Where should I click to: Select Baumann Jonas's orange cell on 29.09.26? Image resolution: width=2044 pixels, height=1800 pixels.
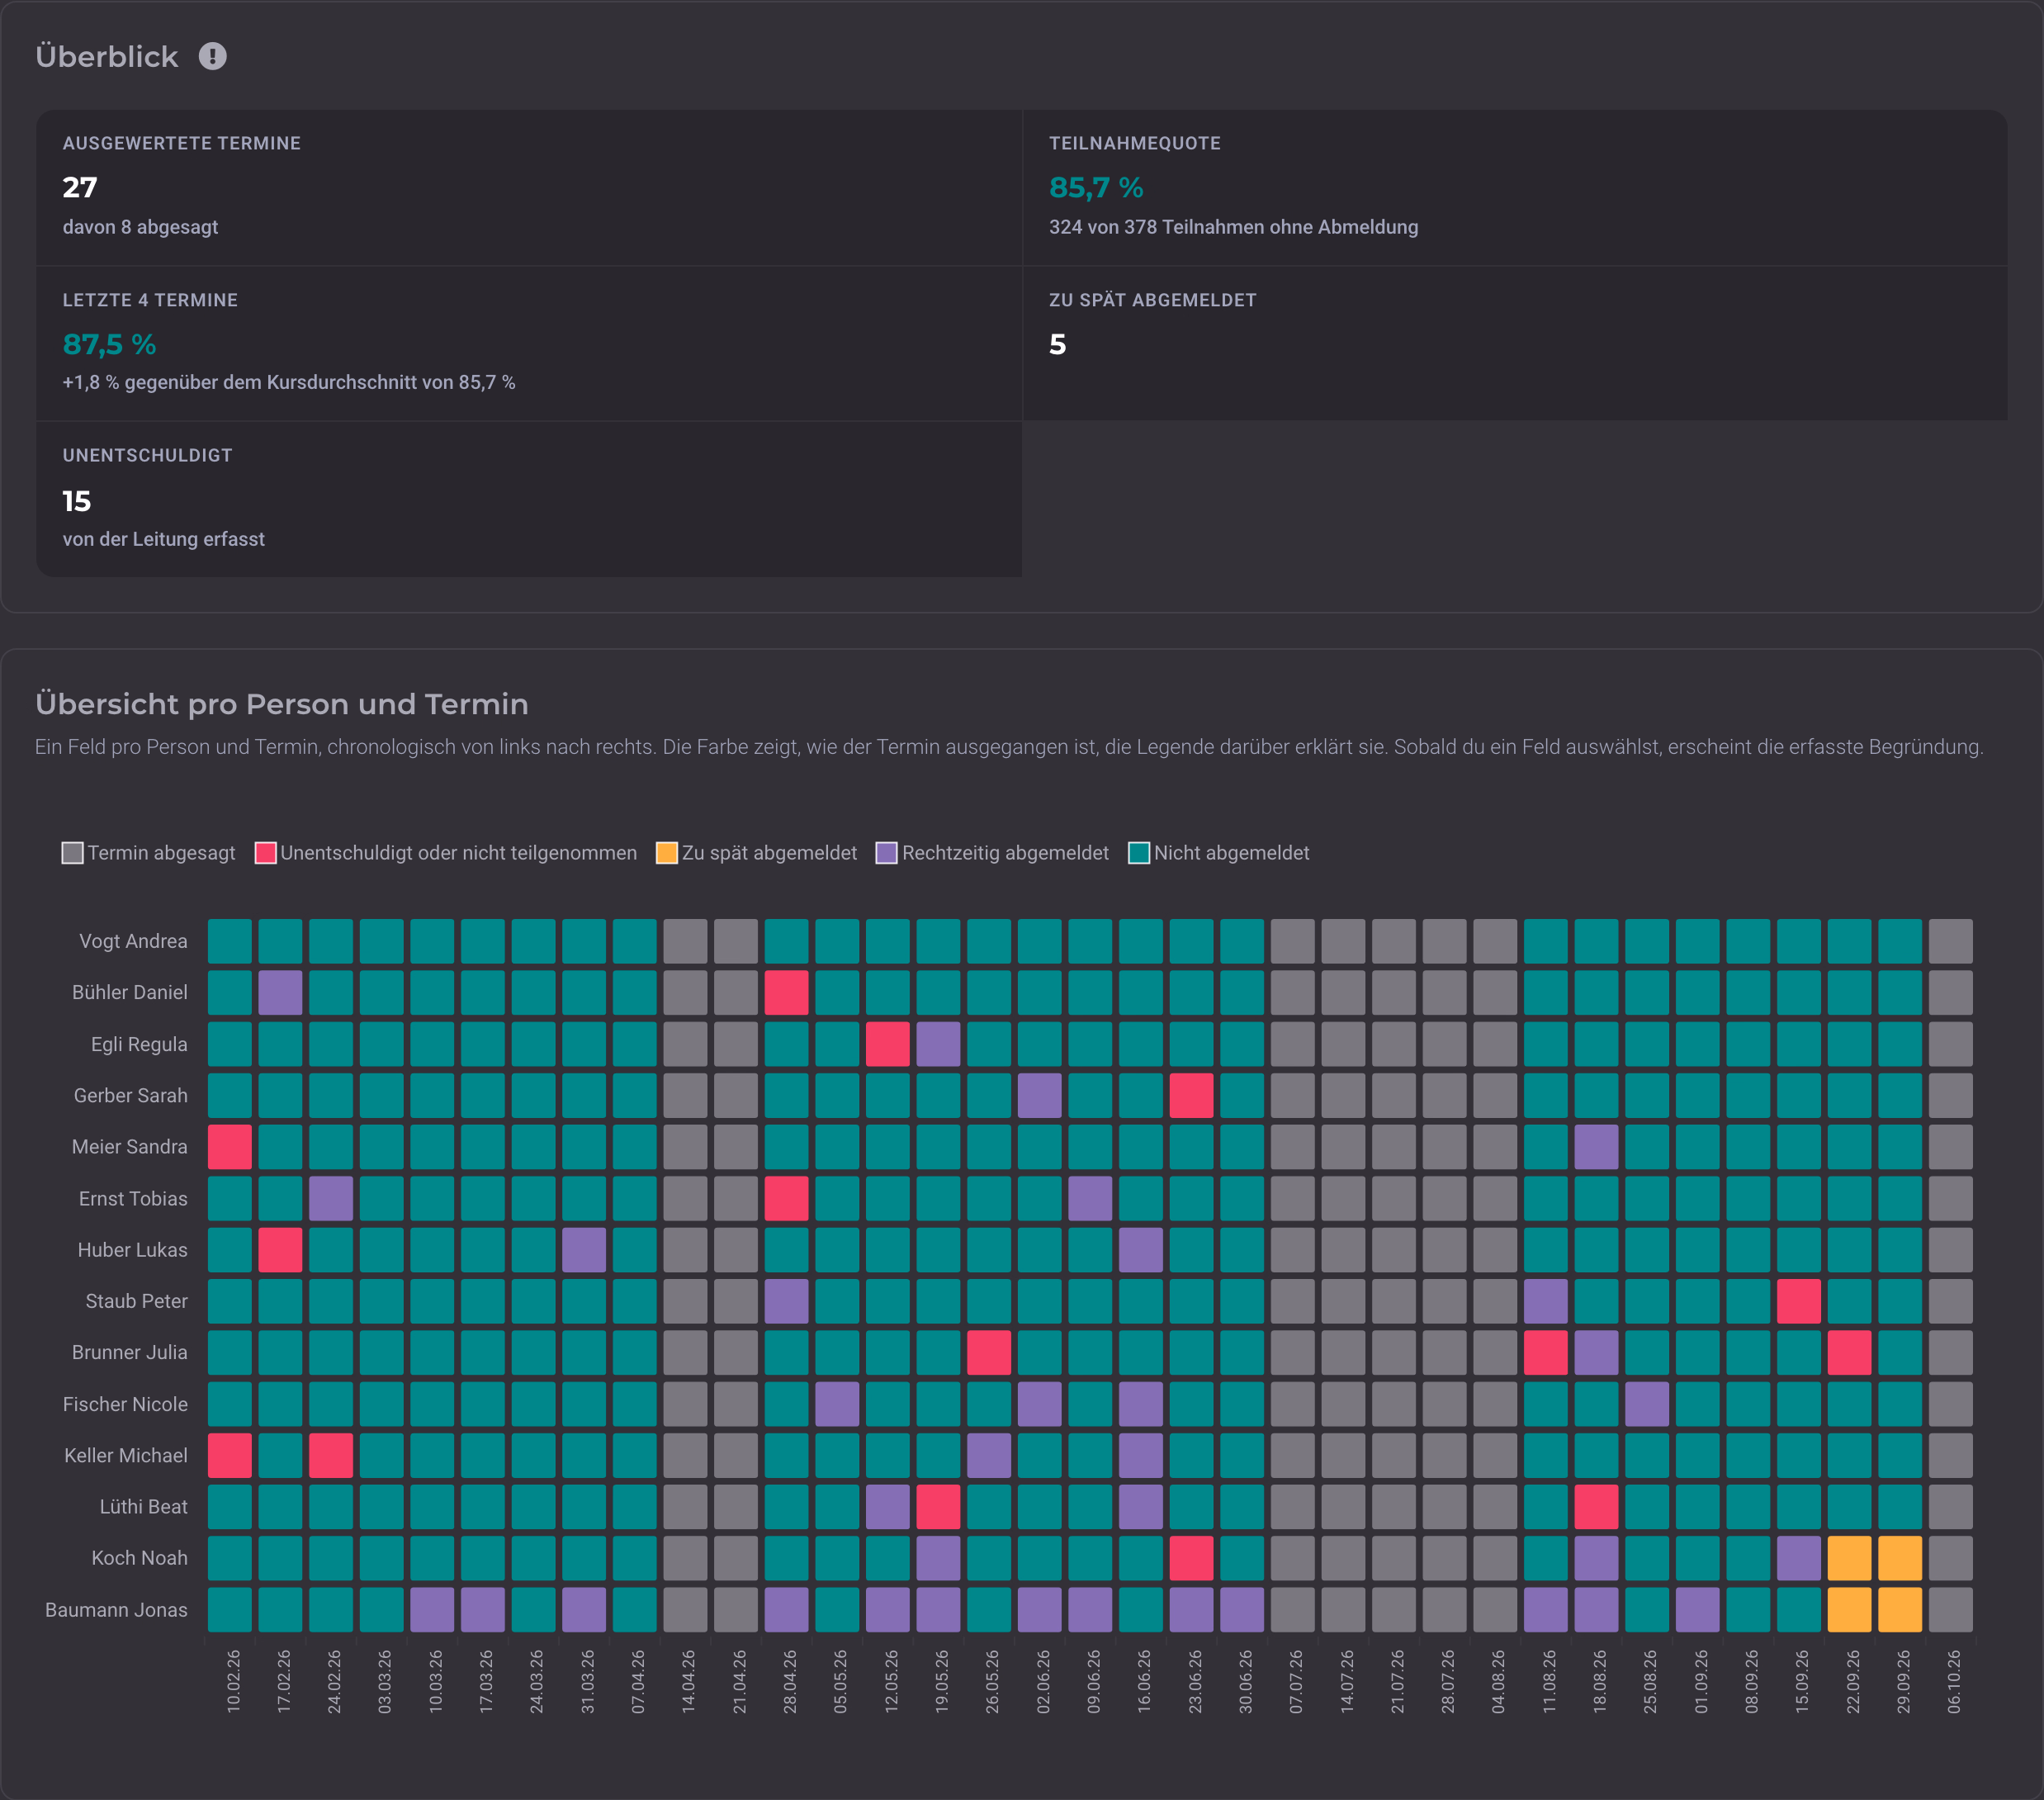1900,1609
